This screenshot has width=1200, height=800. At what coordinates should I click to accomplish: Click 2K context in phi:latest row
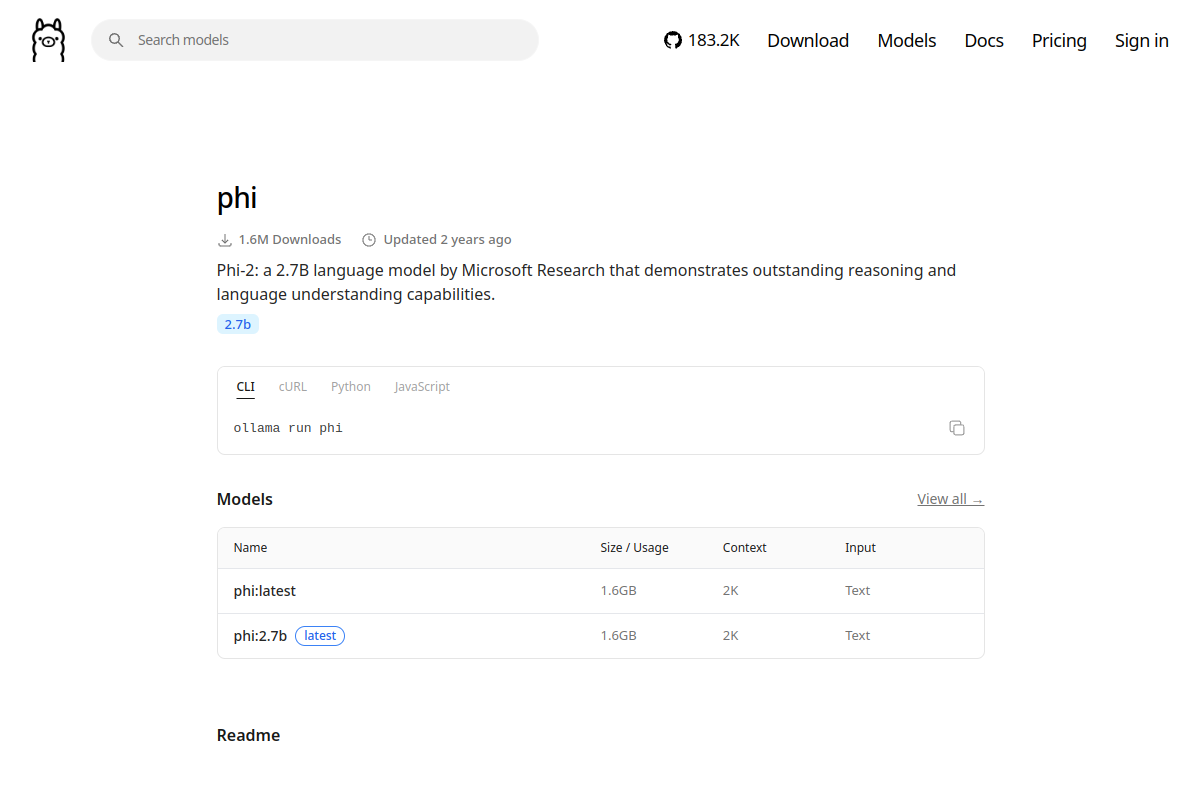[x=731, y=591]
